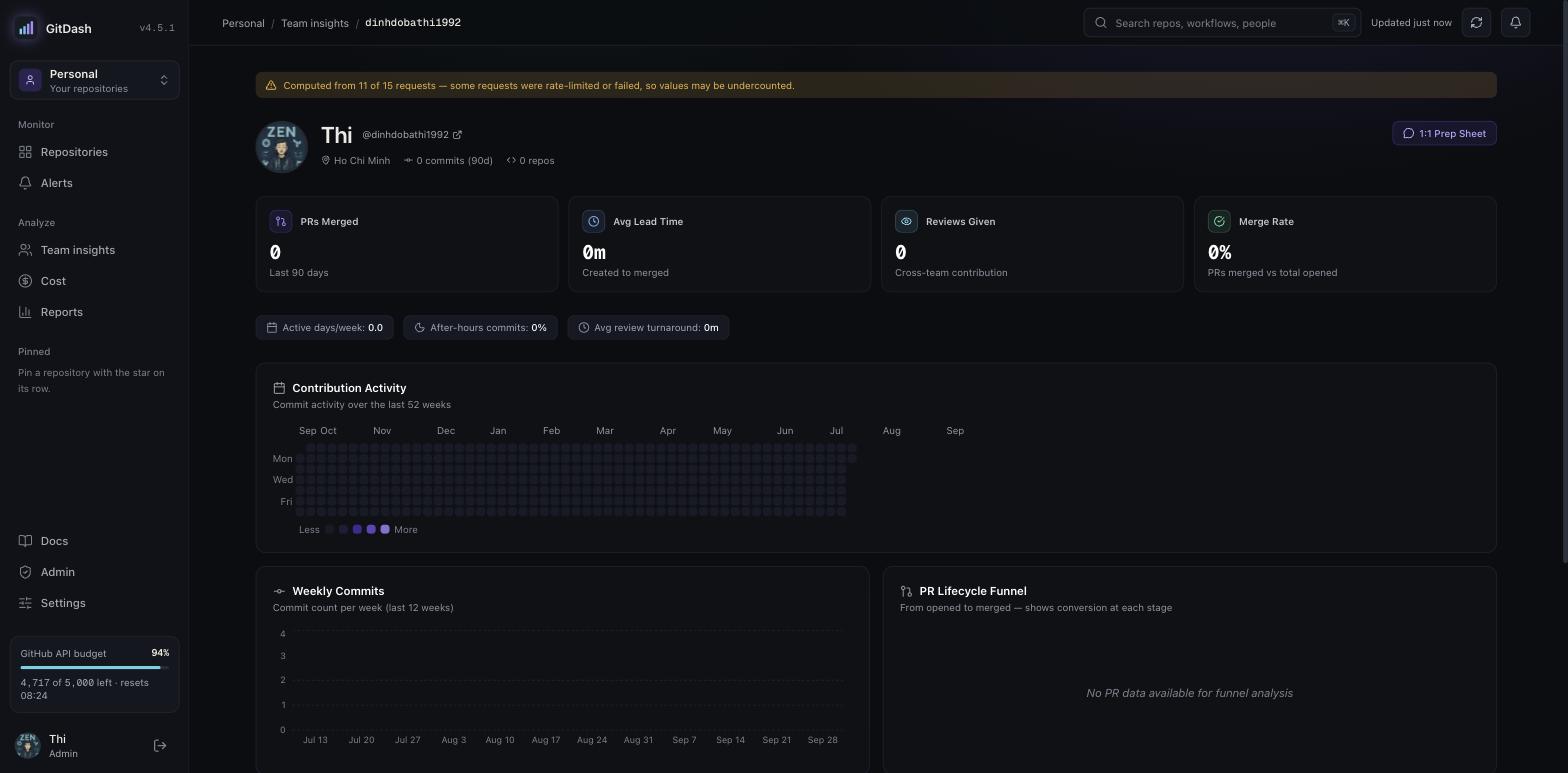
Task: Click the Weekly Commits chart icon
Action: click(279, 591)
